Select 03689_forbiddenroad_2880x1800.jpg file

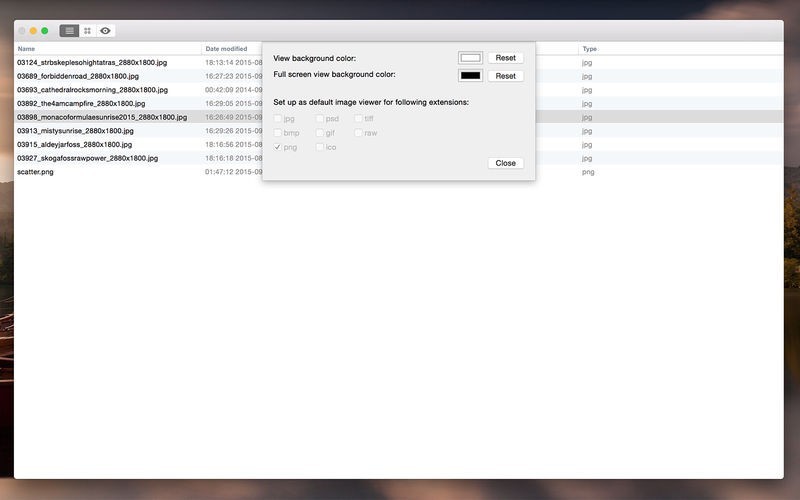[78, 76]
